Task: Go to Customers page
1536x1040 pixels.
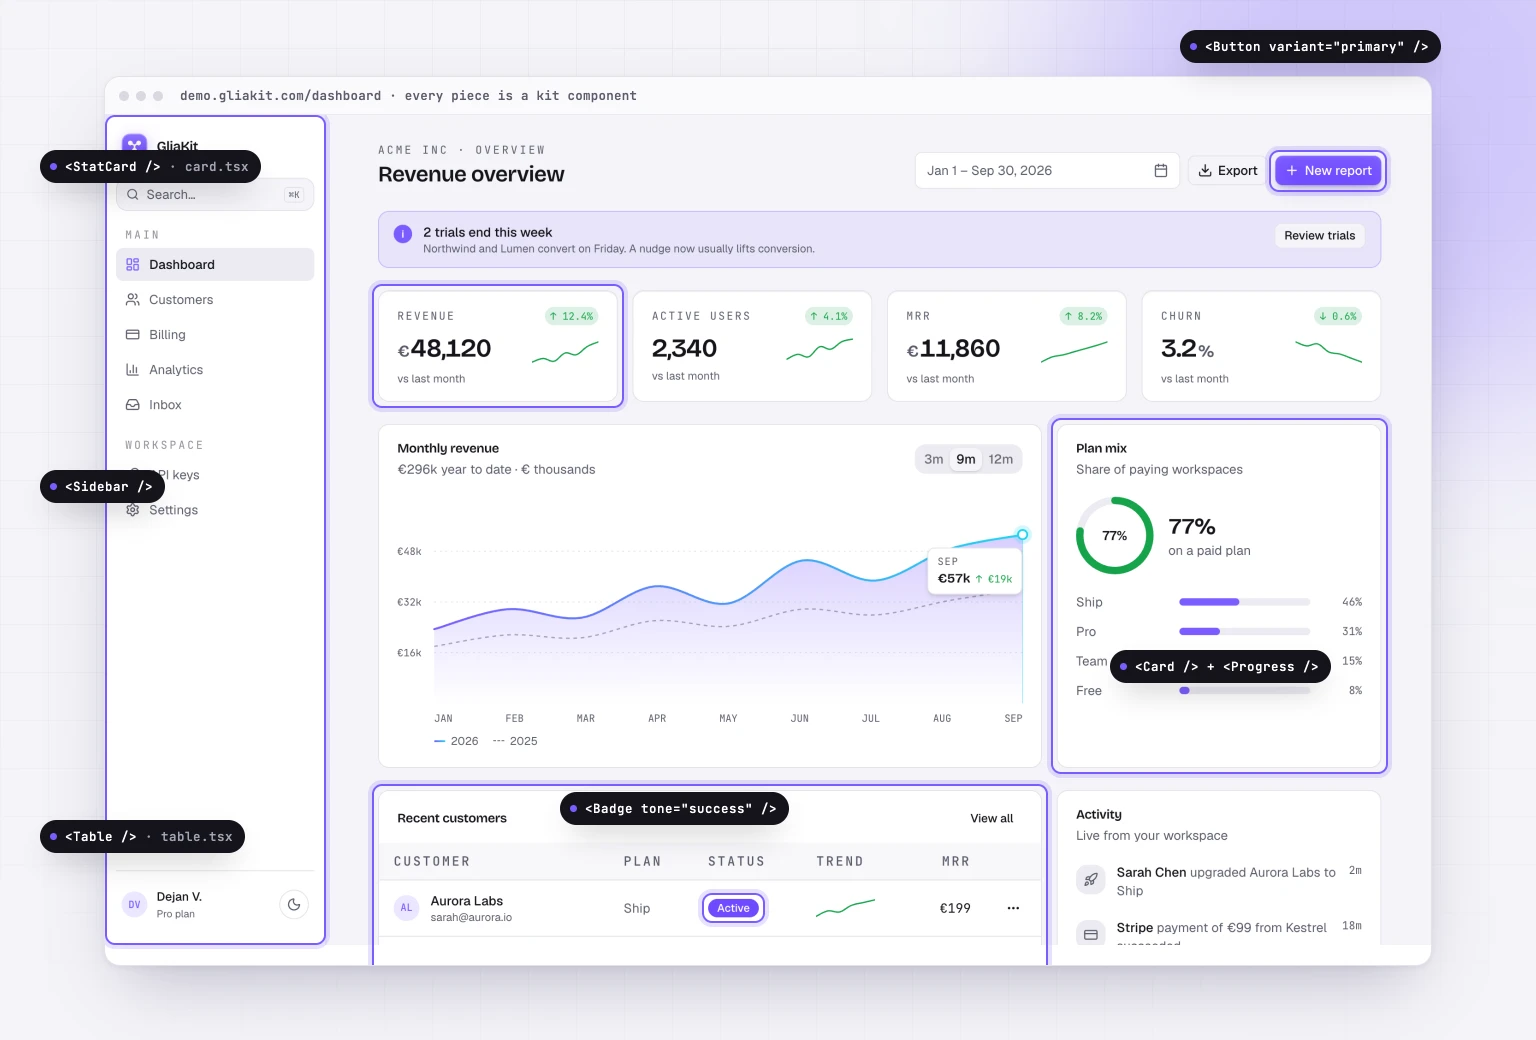Action: [x=215, y=300]
